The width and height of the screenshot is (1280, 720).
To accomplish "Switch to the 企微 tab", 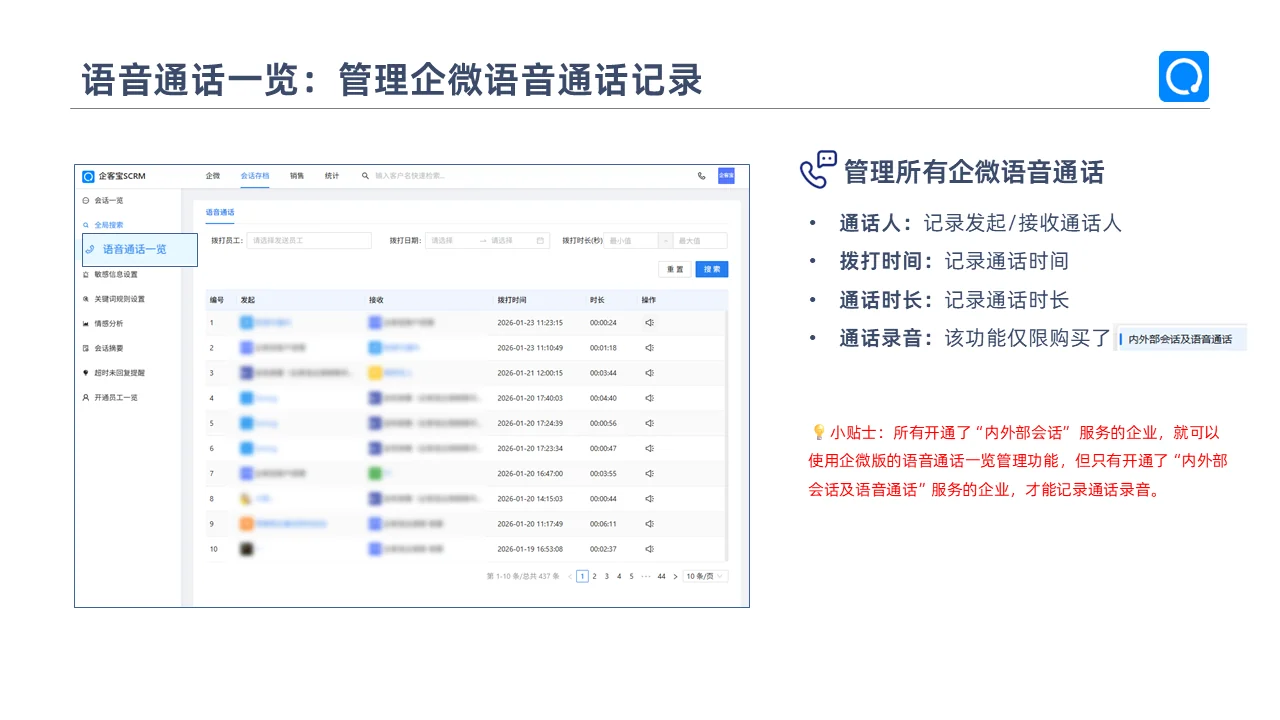I will click(x=212, y=176).
